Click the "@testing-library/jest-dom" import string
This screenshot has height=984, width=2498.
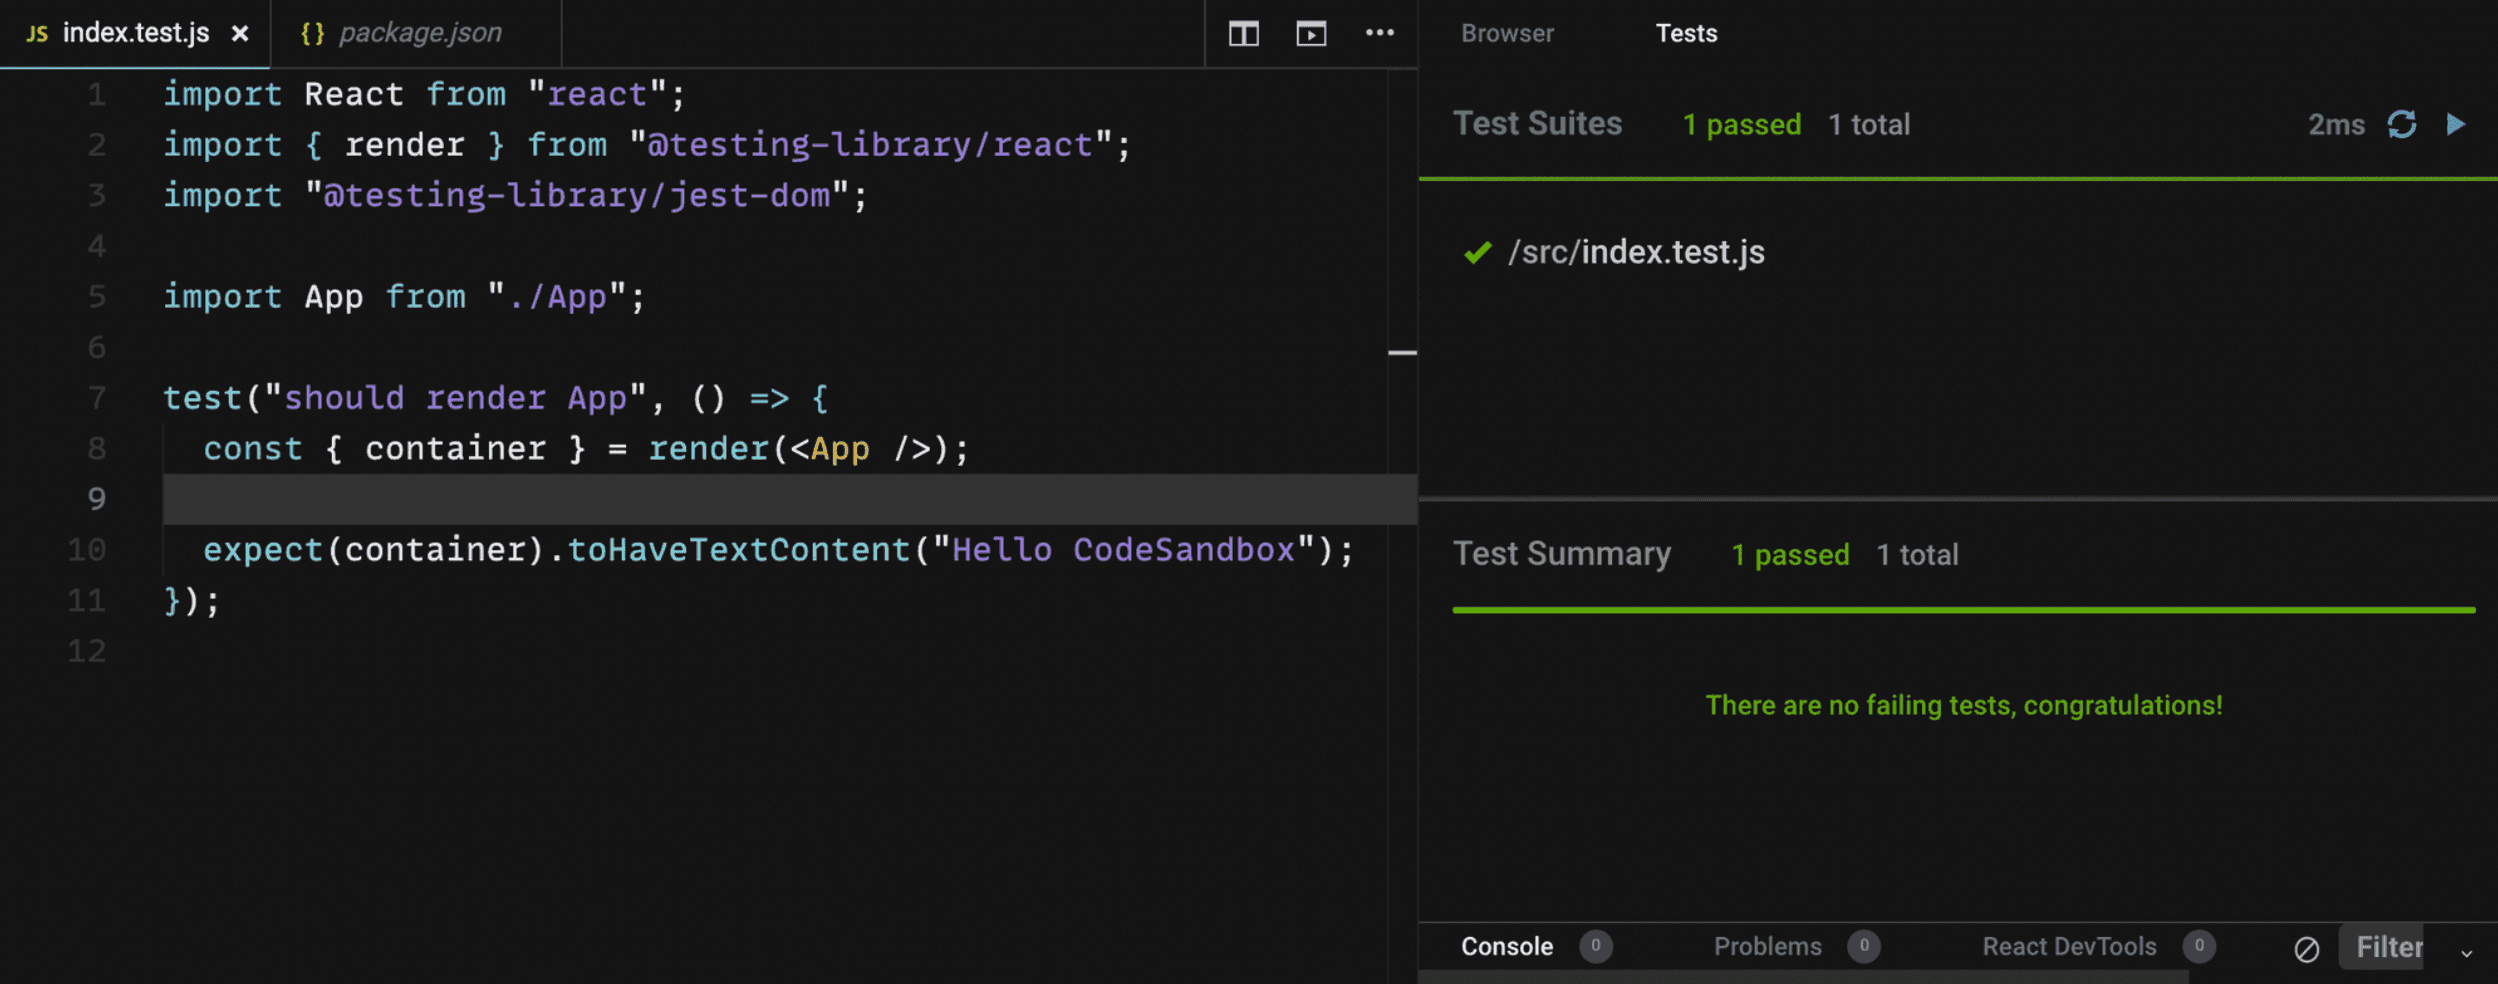[577, 195]
